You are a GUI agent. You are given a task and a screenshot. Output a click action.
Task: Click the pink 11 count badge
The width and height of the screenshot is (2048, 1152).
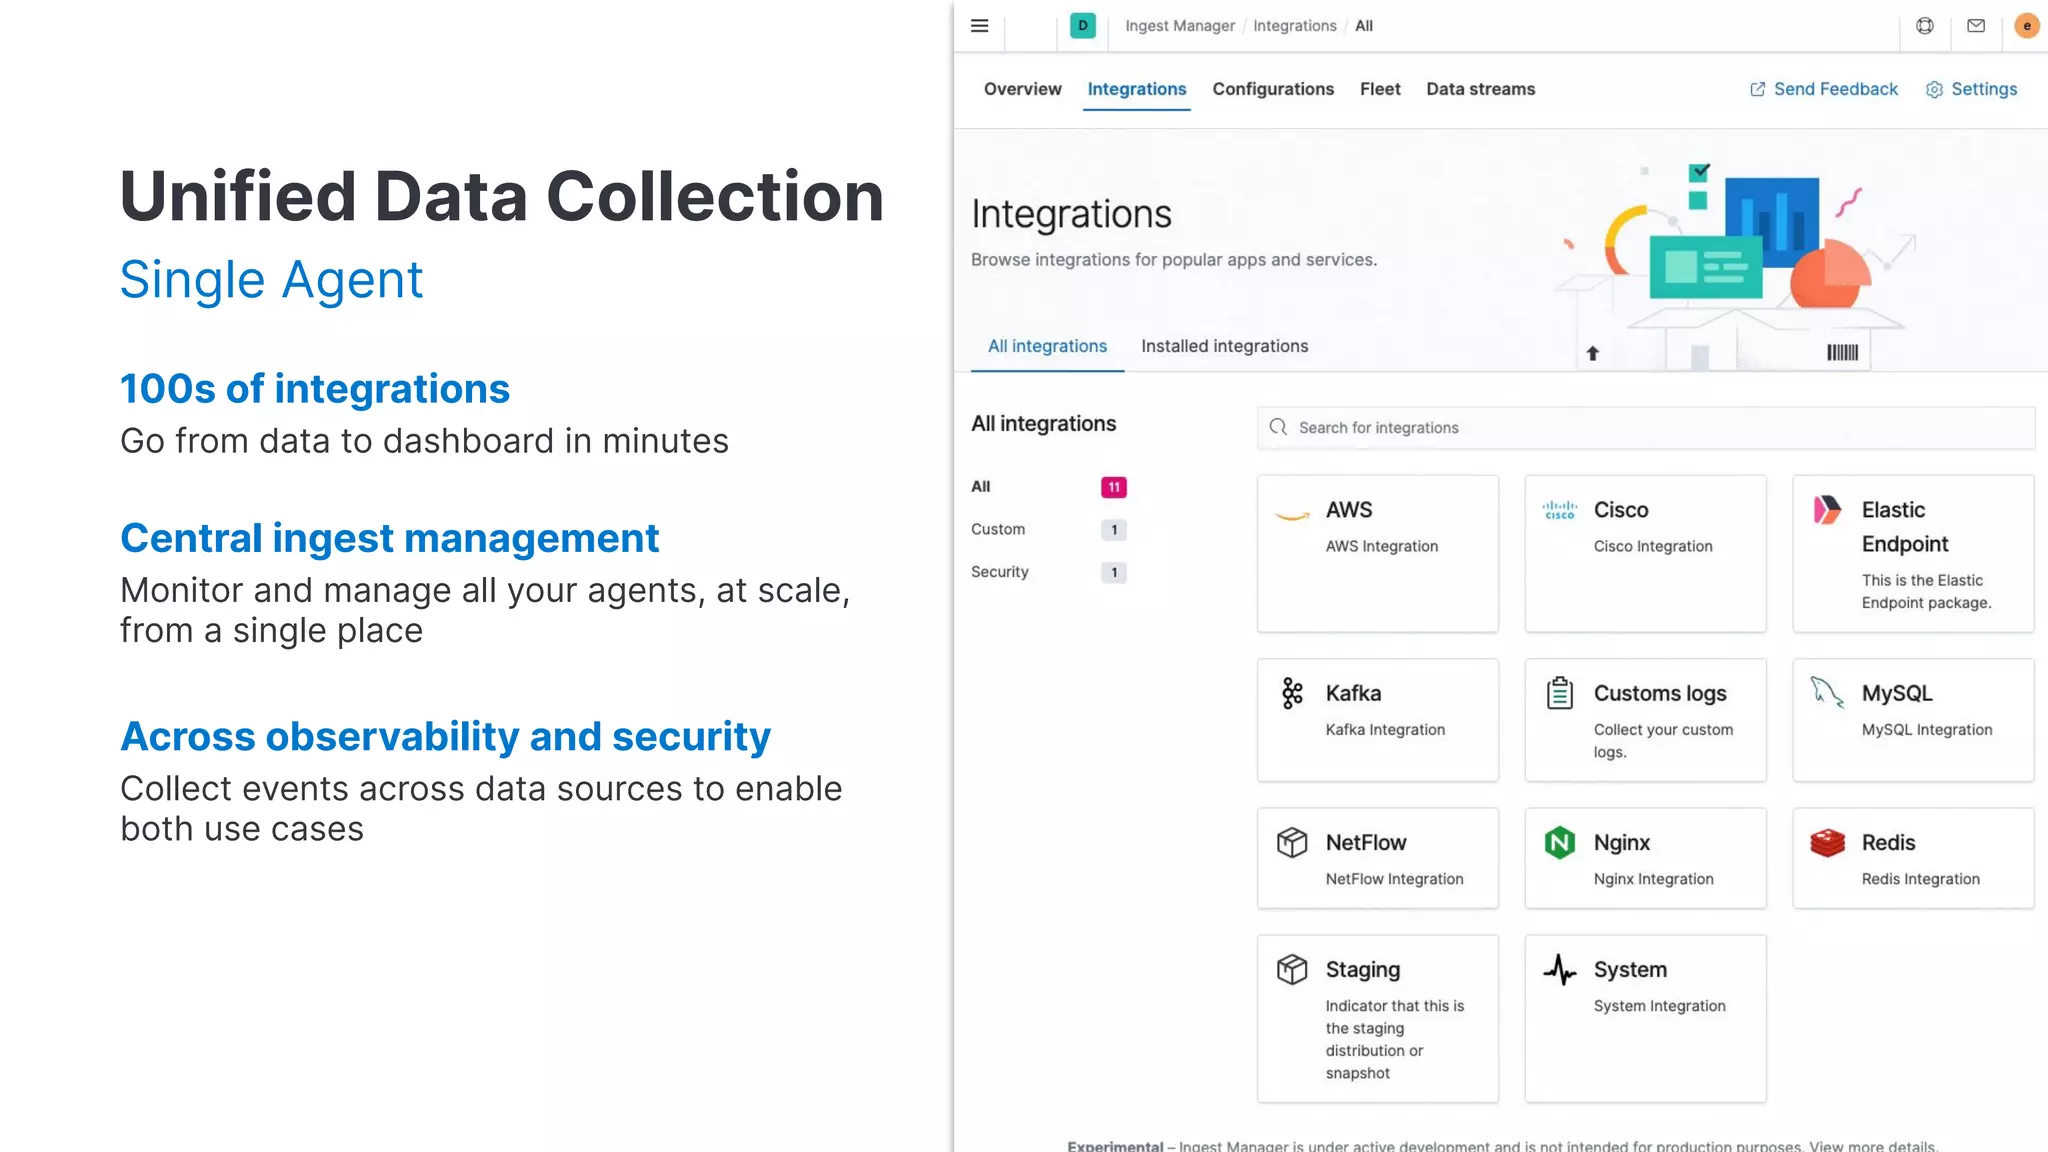click(x=1113, y=487)
